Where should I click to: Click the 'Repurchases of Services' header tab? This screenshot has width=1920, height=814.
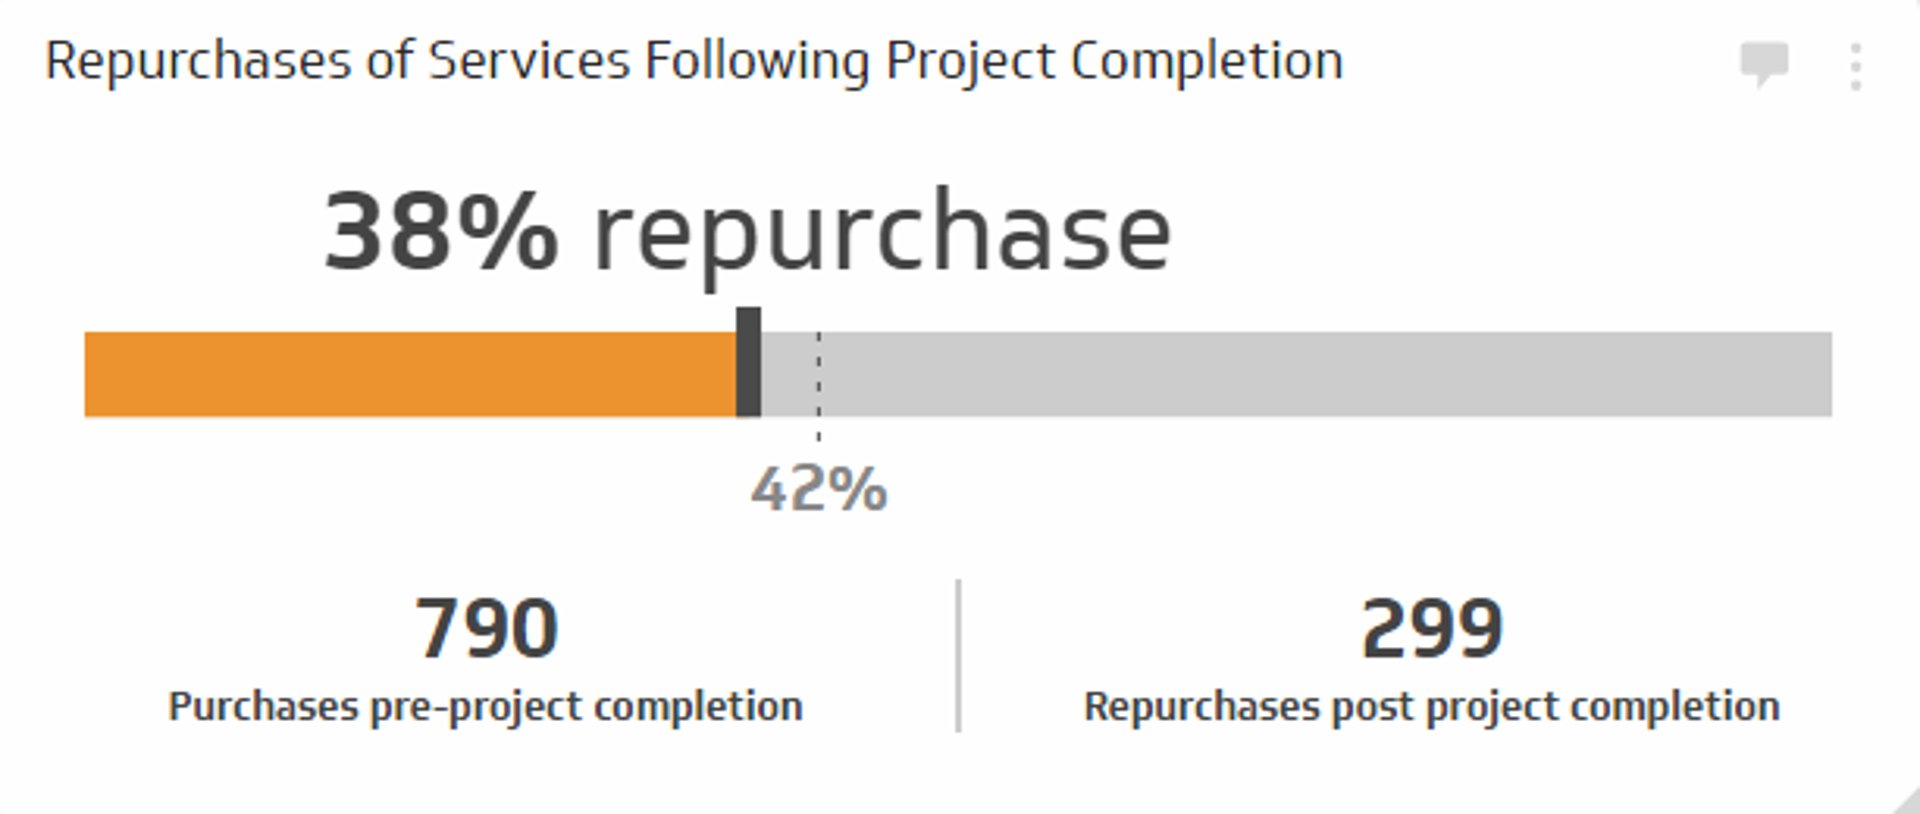695,60
